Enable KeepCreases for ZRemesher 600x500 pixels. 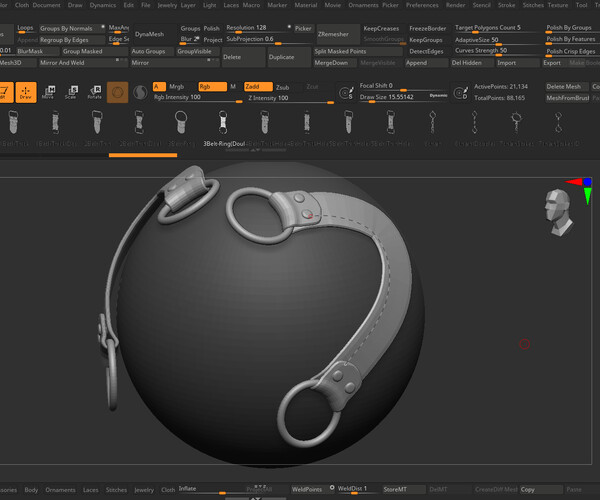(x=381, y=29)
